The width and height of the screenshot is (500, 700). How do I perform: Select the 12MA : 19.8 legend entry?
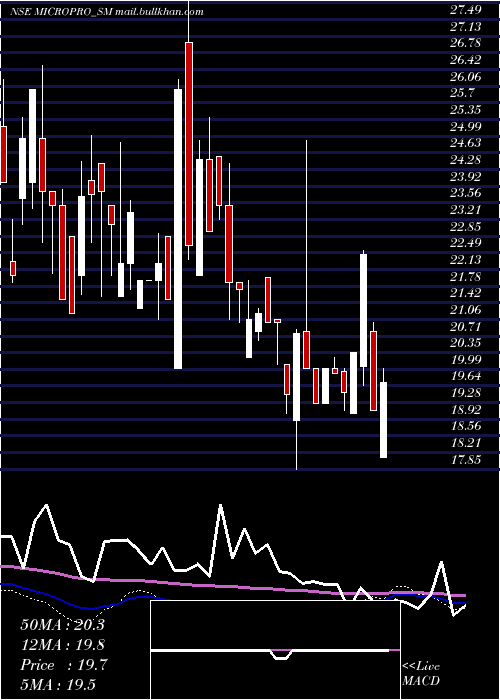tap(62, 645)
